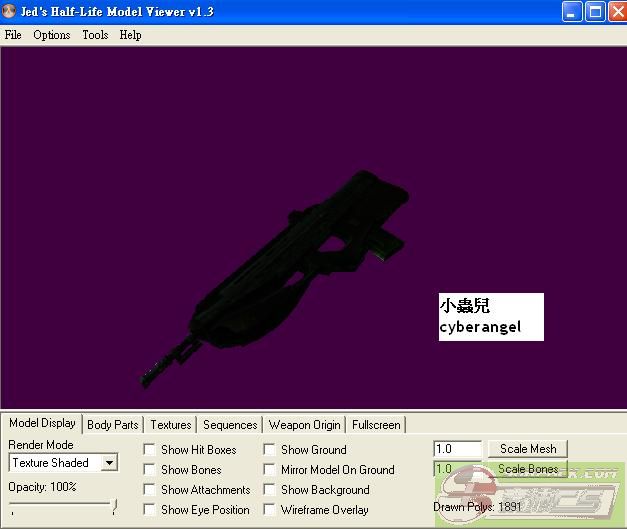This screenshot has height=529, width=627.
Task: Open the Render Mode dropdown
Action: (x=109, y=463)
